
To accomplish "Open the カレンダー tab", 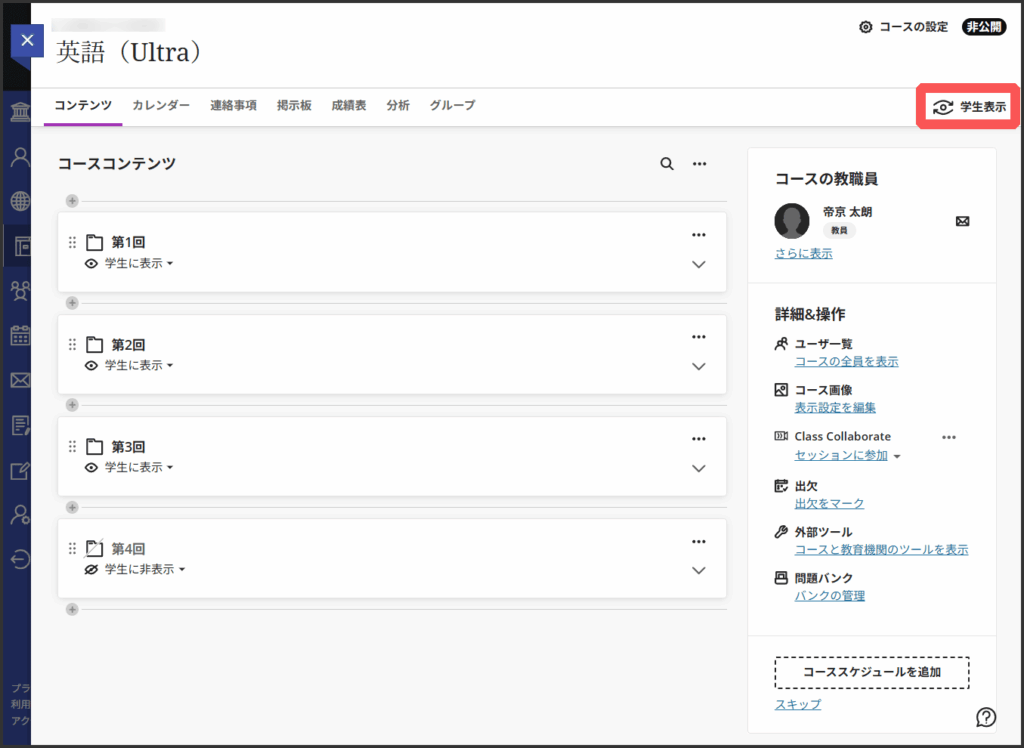I will [x=161, y=105].
